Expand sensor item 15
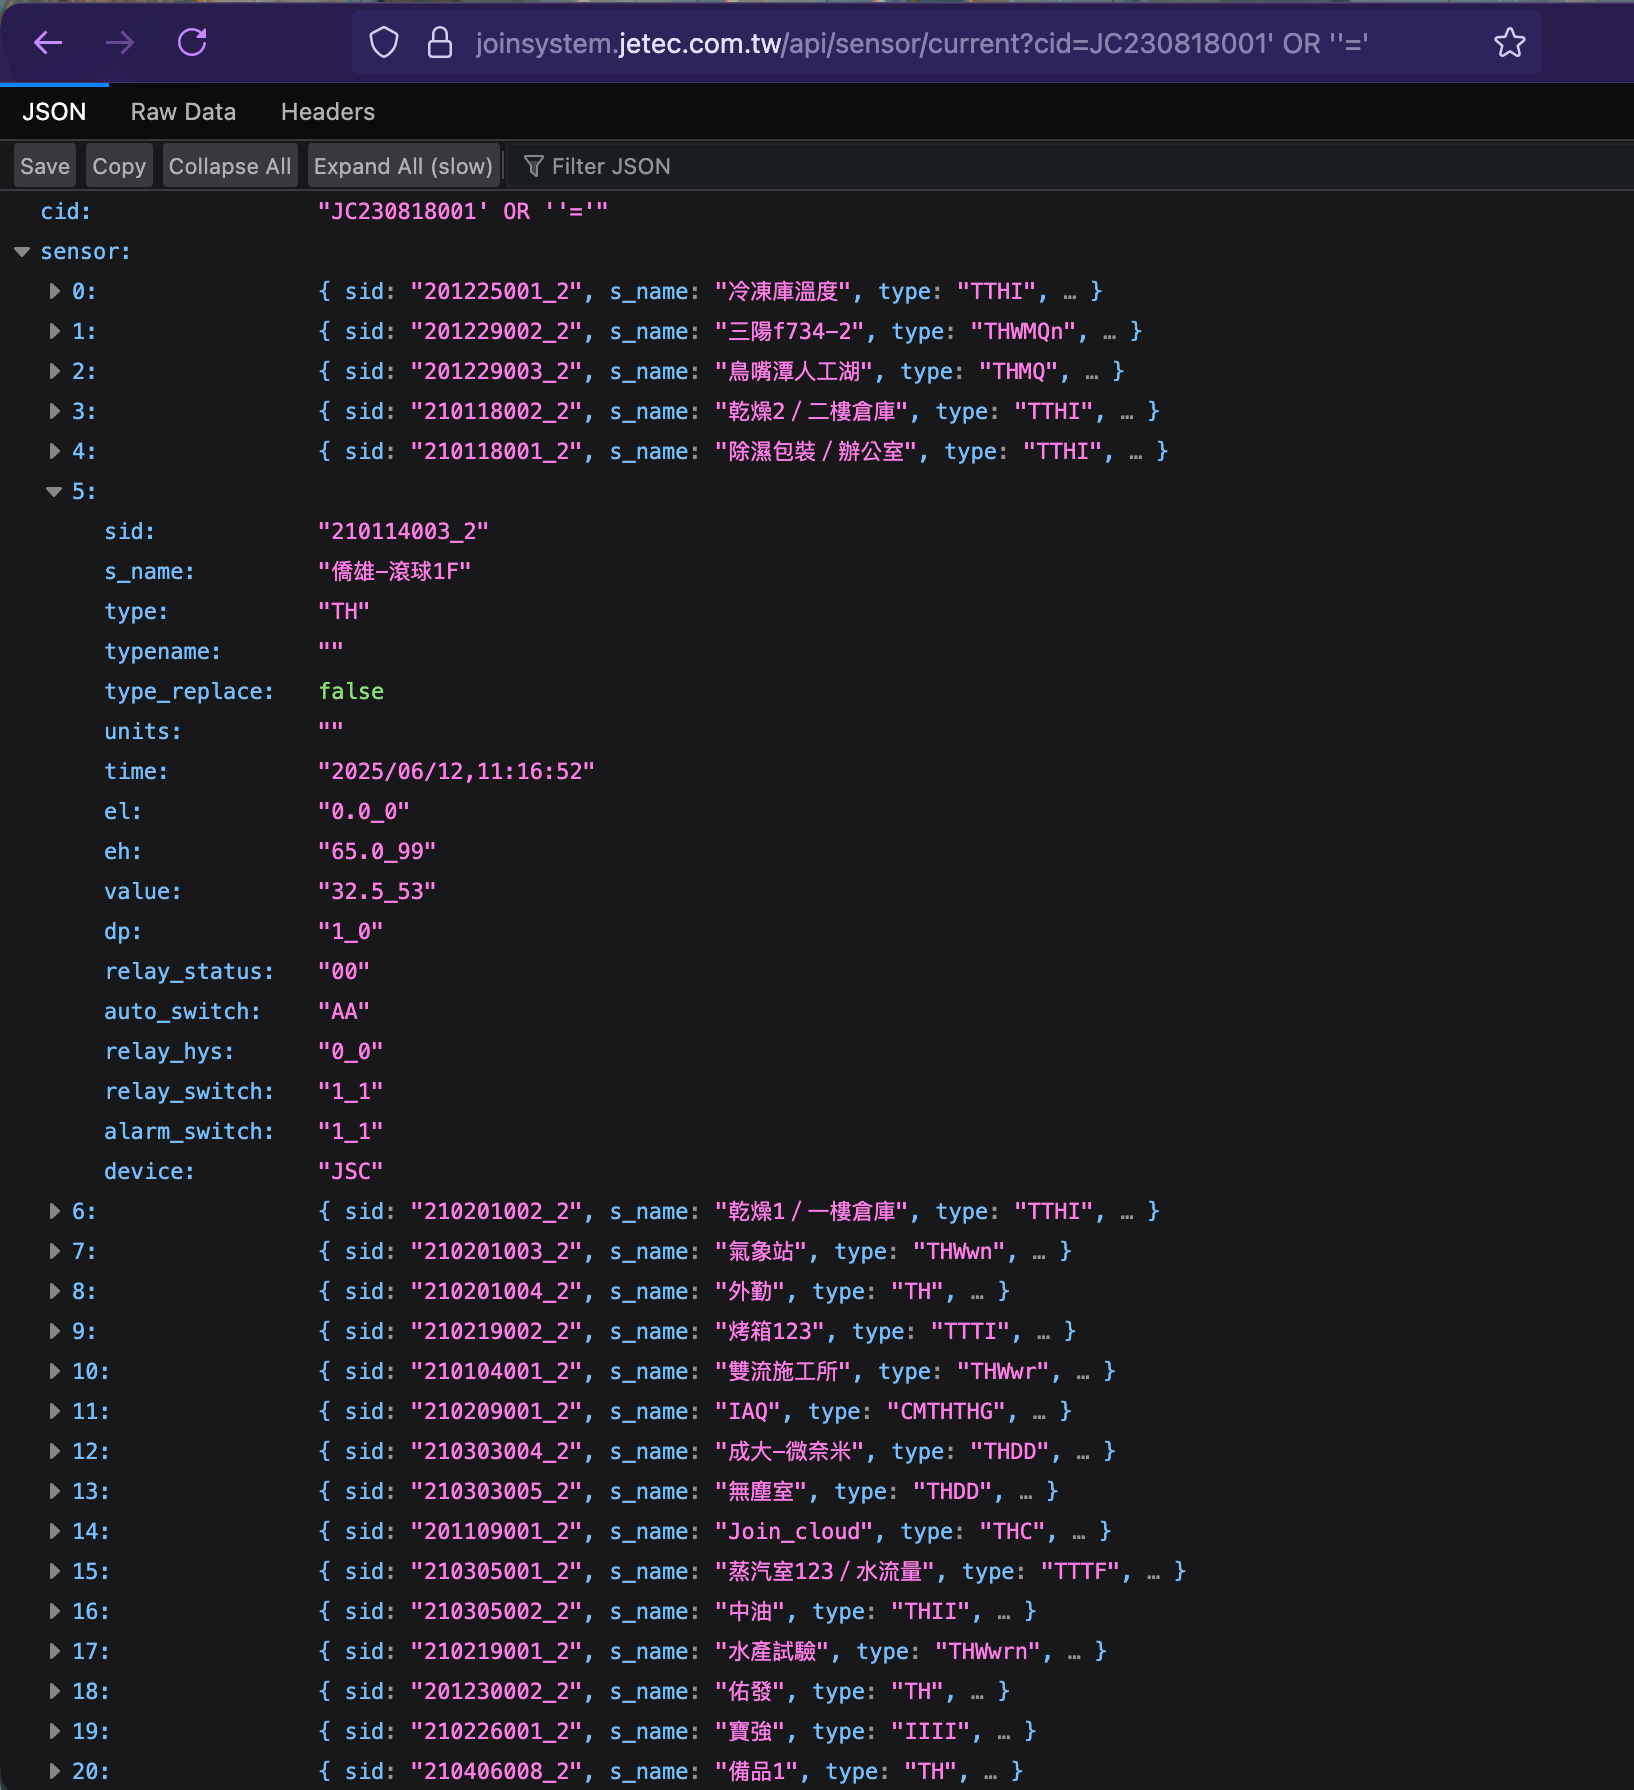The width and height of the screenshot is (1634, 1790). (55, 1571)
